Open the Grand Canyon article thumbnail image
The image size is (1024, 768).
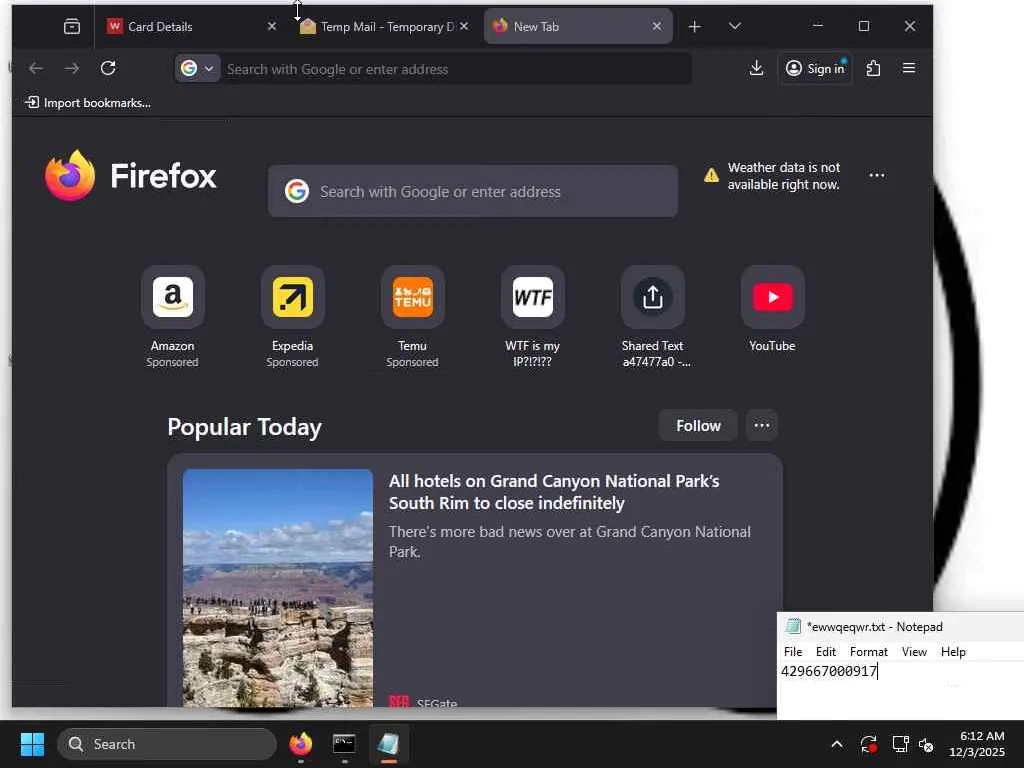(278, 588)
